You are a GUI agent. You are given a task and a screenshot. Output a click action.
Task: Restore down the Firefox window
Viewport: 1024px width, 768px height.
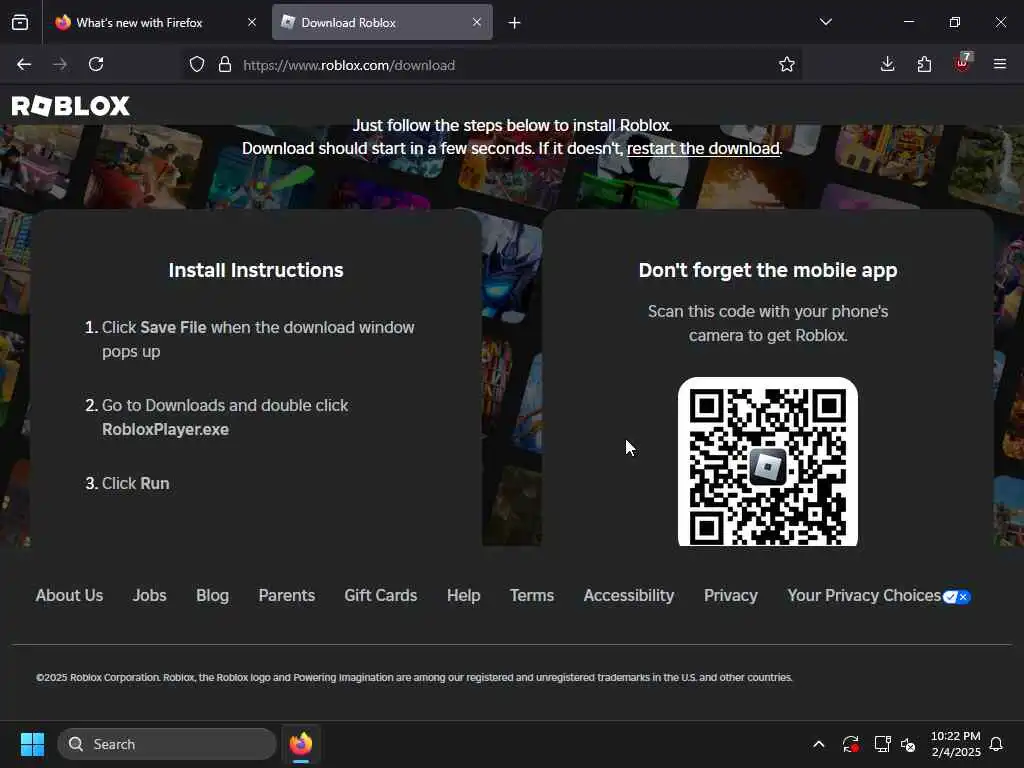tap(955, 22)
